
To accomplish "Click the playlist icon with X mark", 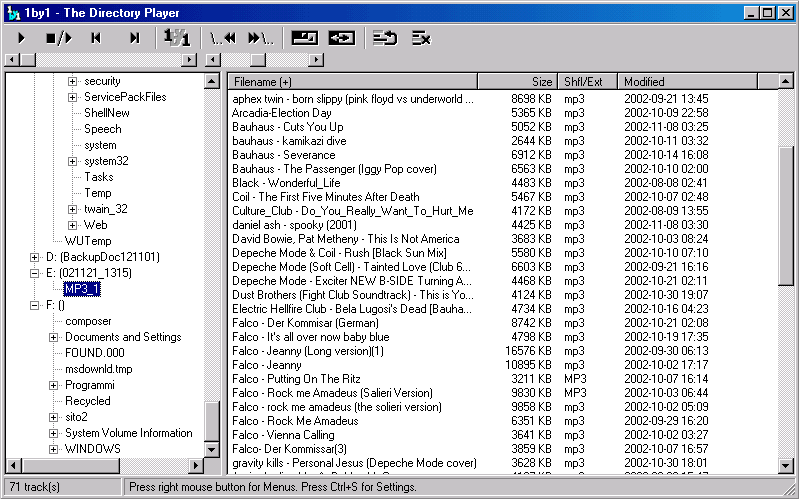I will point(421,38).
